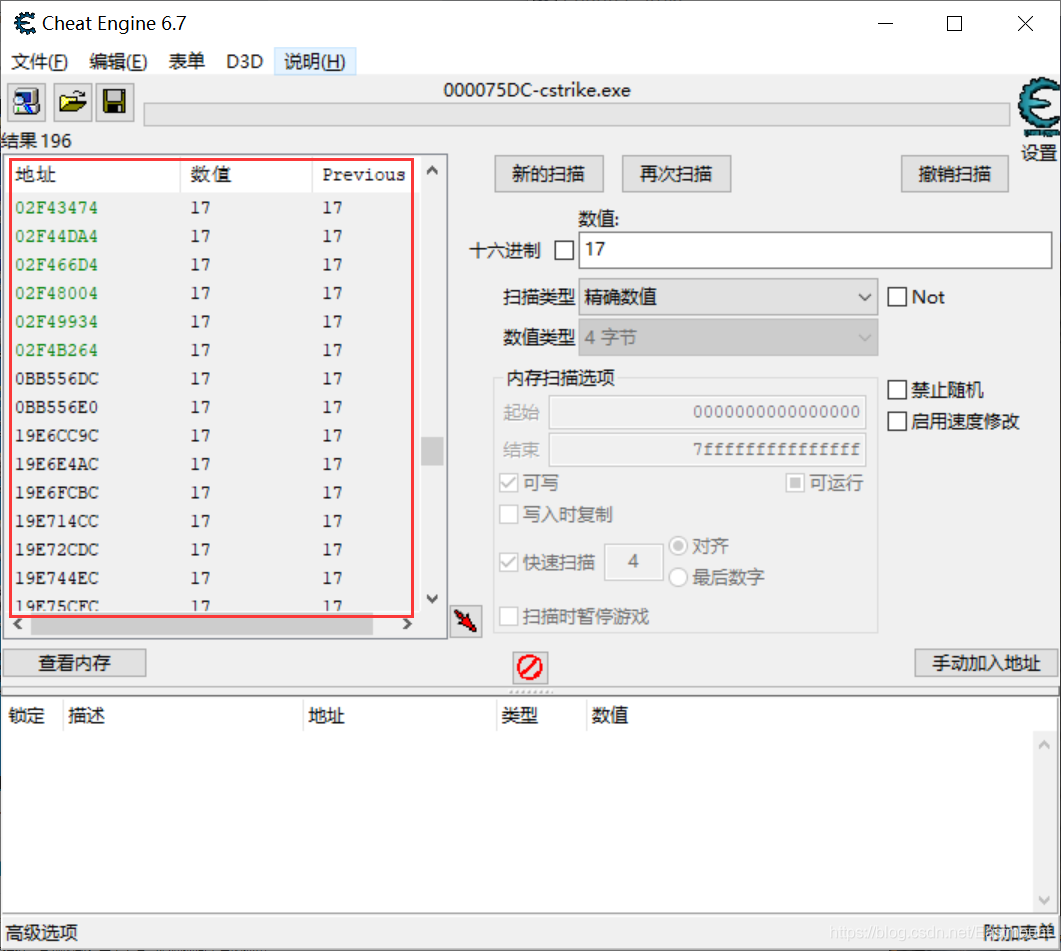Toggle the 十六进制 hex checkbox
Screen dimensions: 1061x951
pos(564,250)
